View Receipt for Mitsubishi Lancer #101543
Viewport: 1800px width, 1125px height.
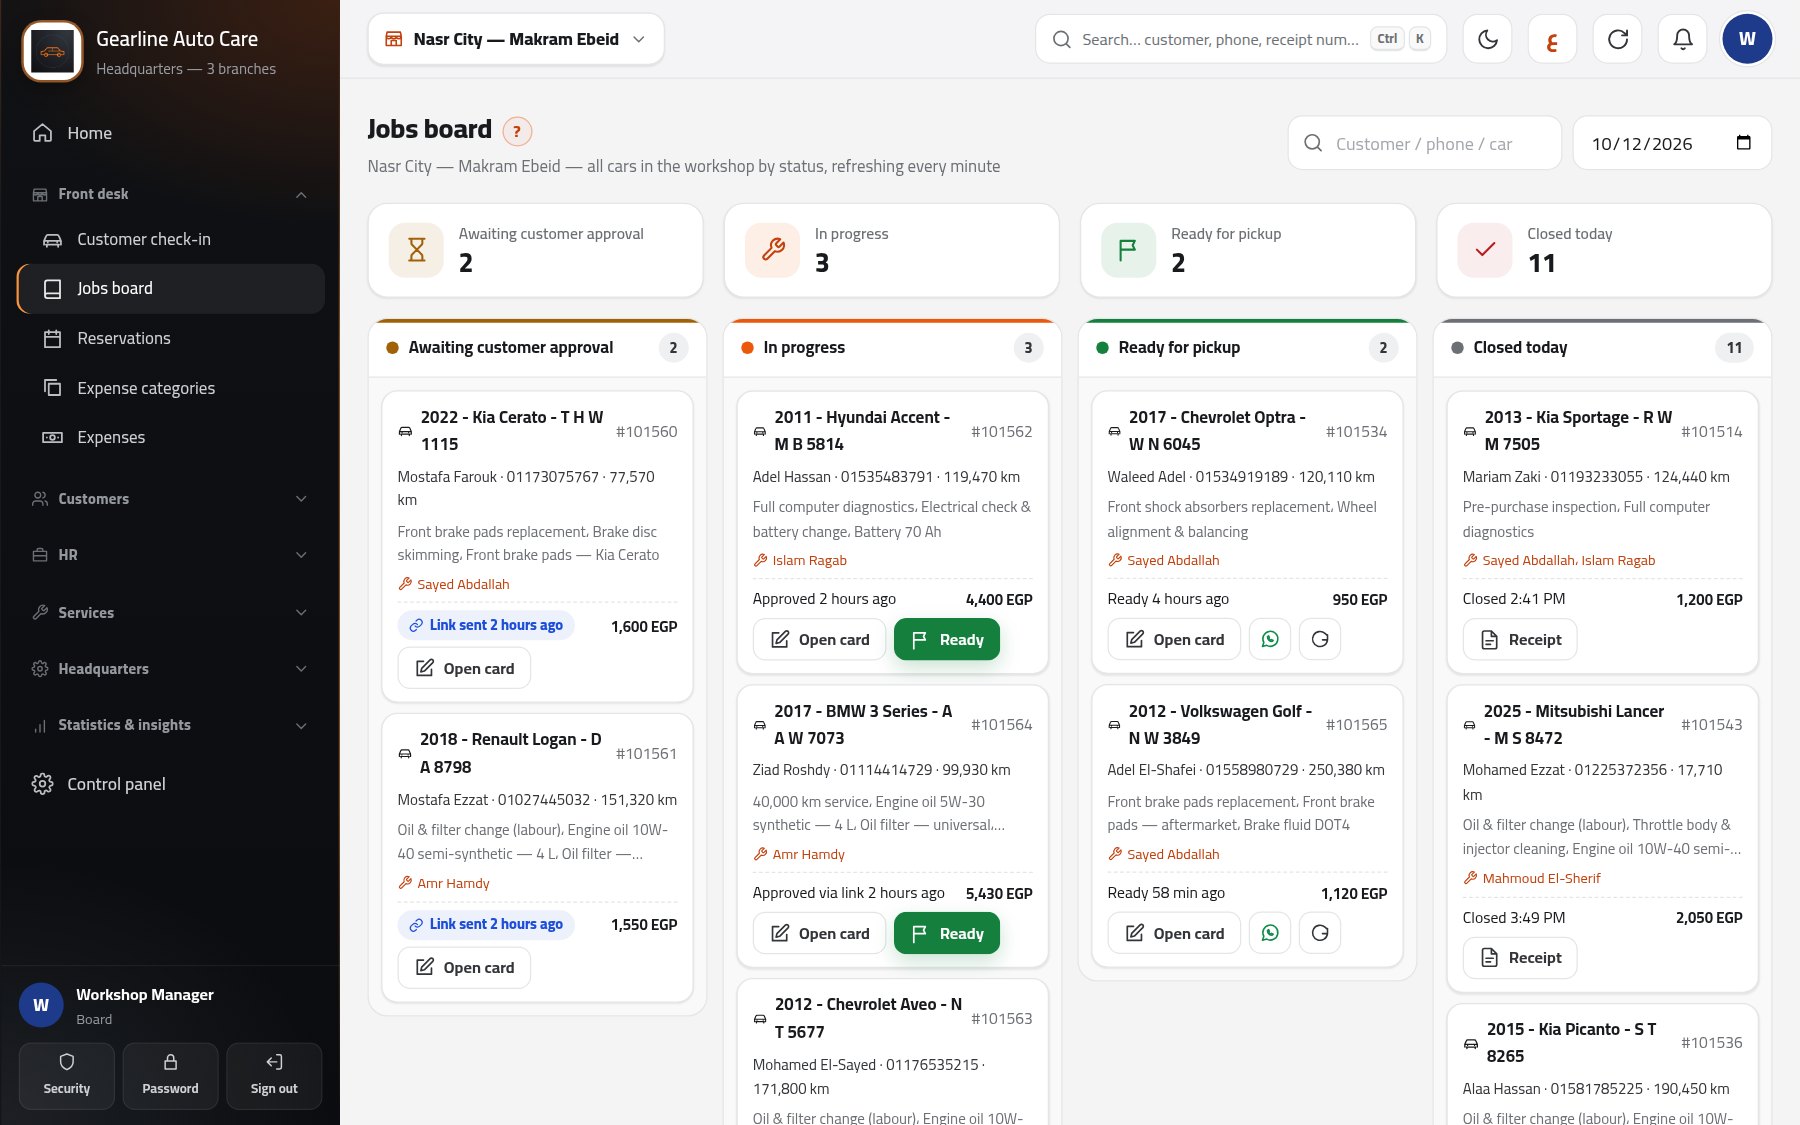[1520, 957]
